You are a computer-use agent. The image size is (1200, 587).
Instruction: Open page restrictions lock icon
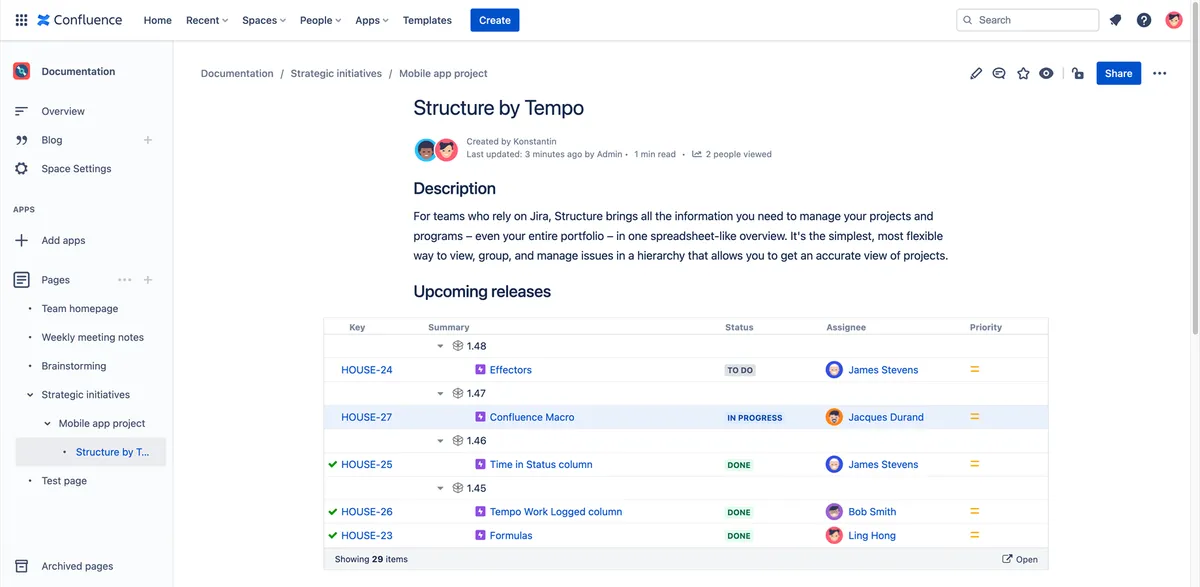[1077, 73]
